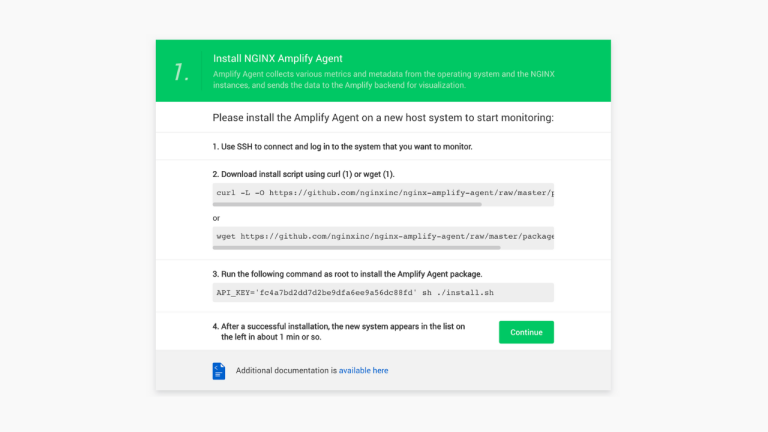Click 'Additional documentation is' text

pyautogui.click(x=286, y=371)
